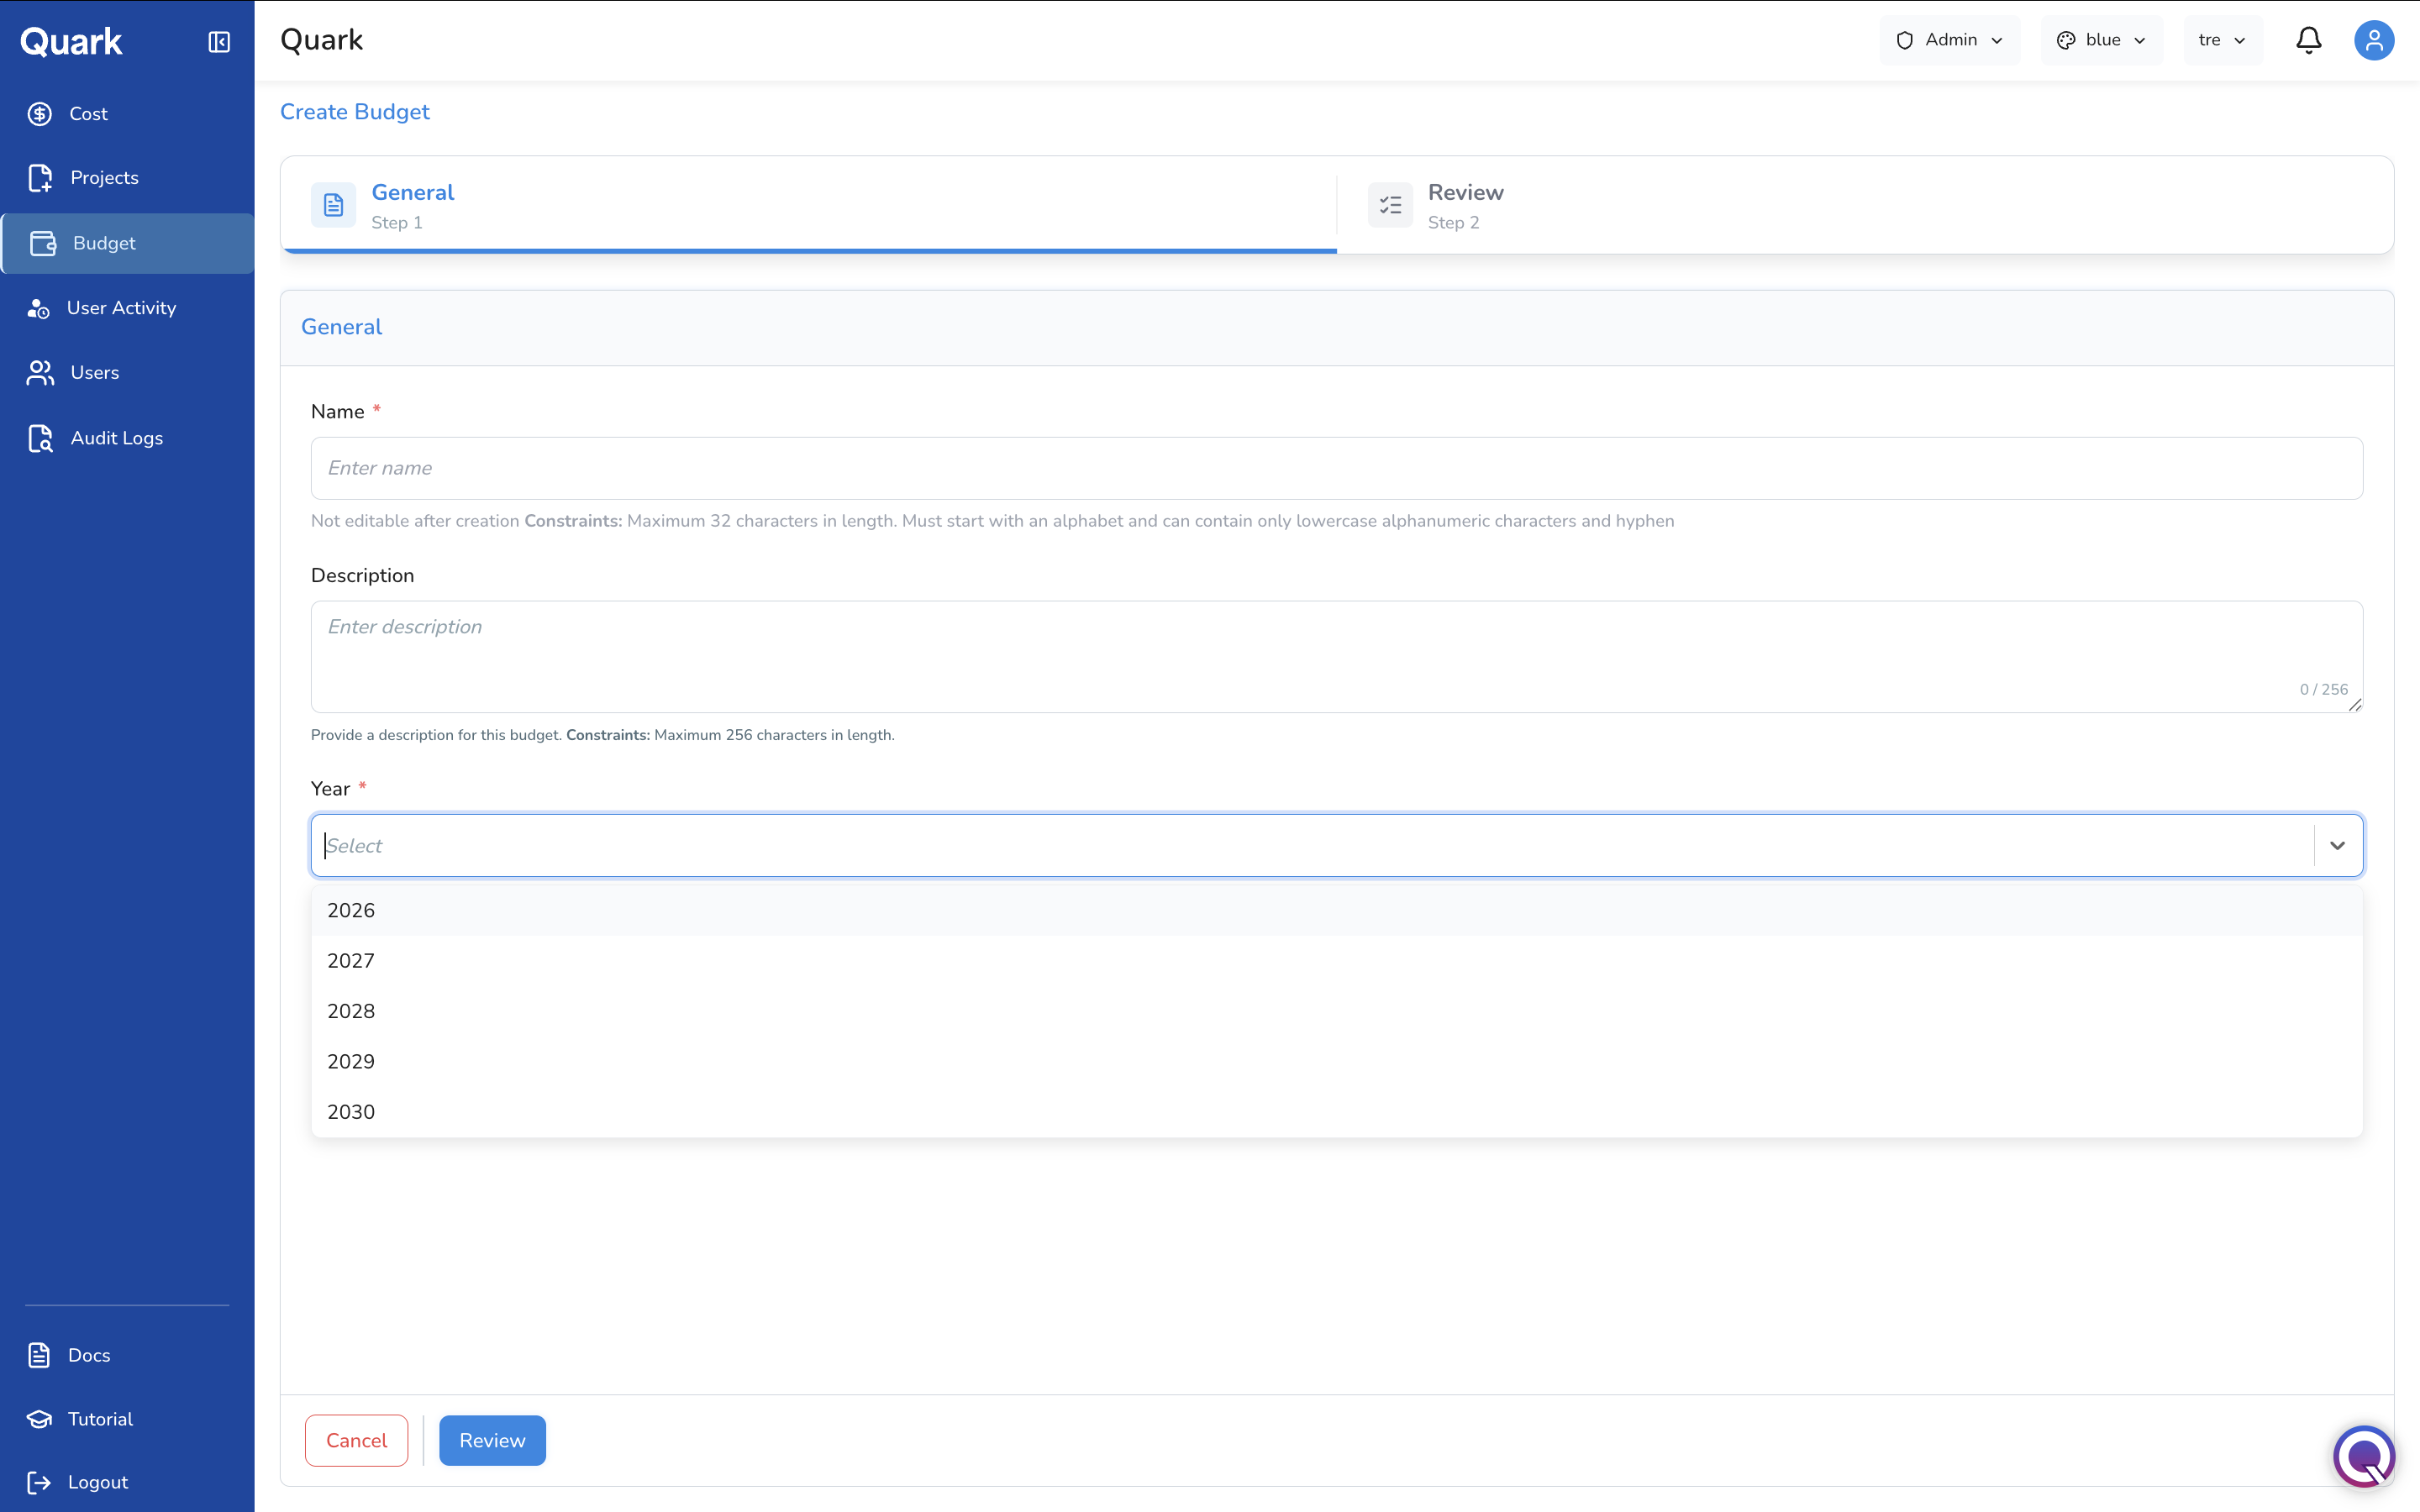2420x1512 pixels.
Task: Open User Activity in the sidebar
Action: [x=127, y=308]
